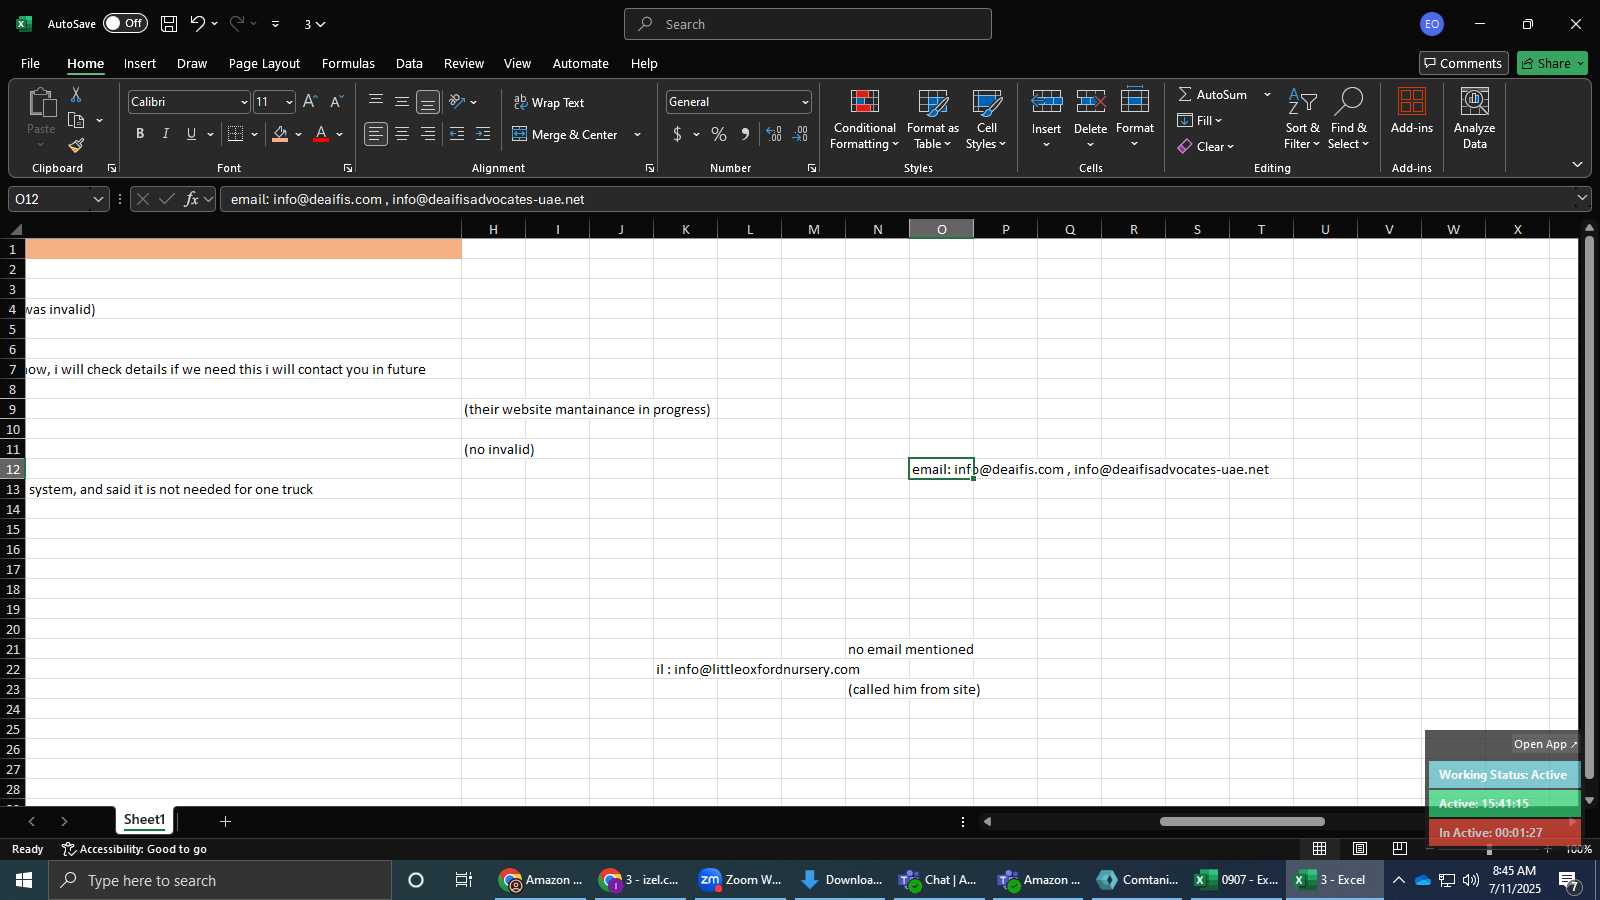Open the Fill dropdown

[x=1200, y=120]
